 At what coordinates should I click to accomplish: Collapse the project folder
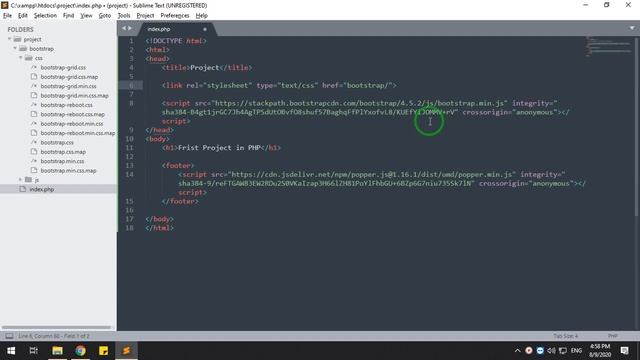coord(10,39)
